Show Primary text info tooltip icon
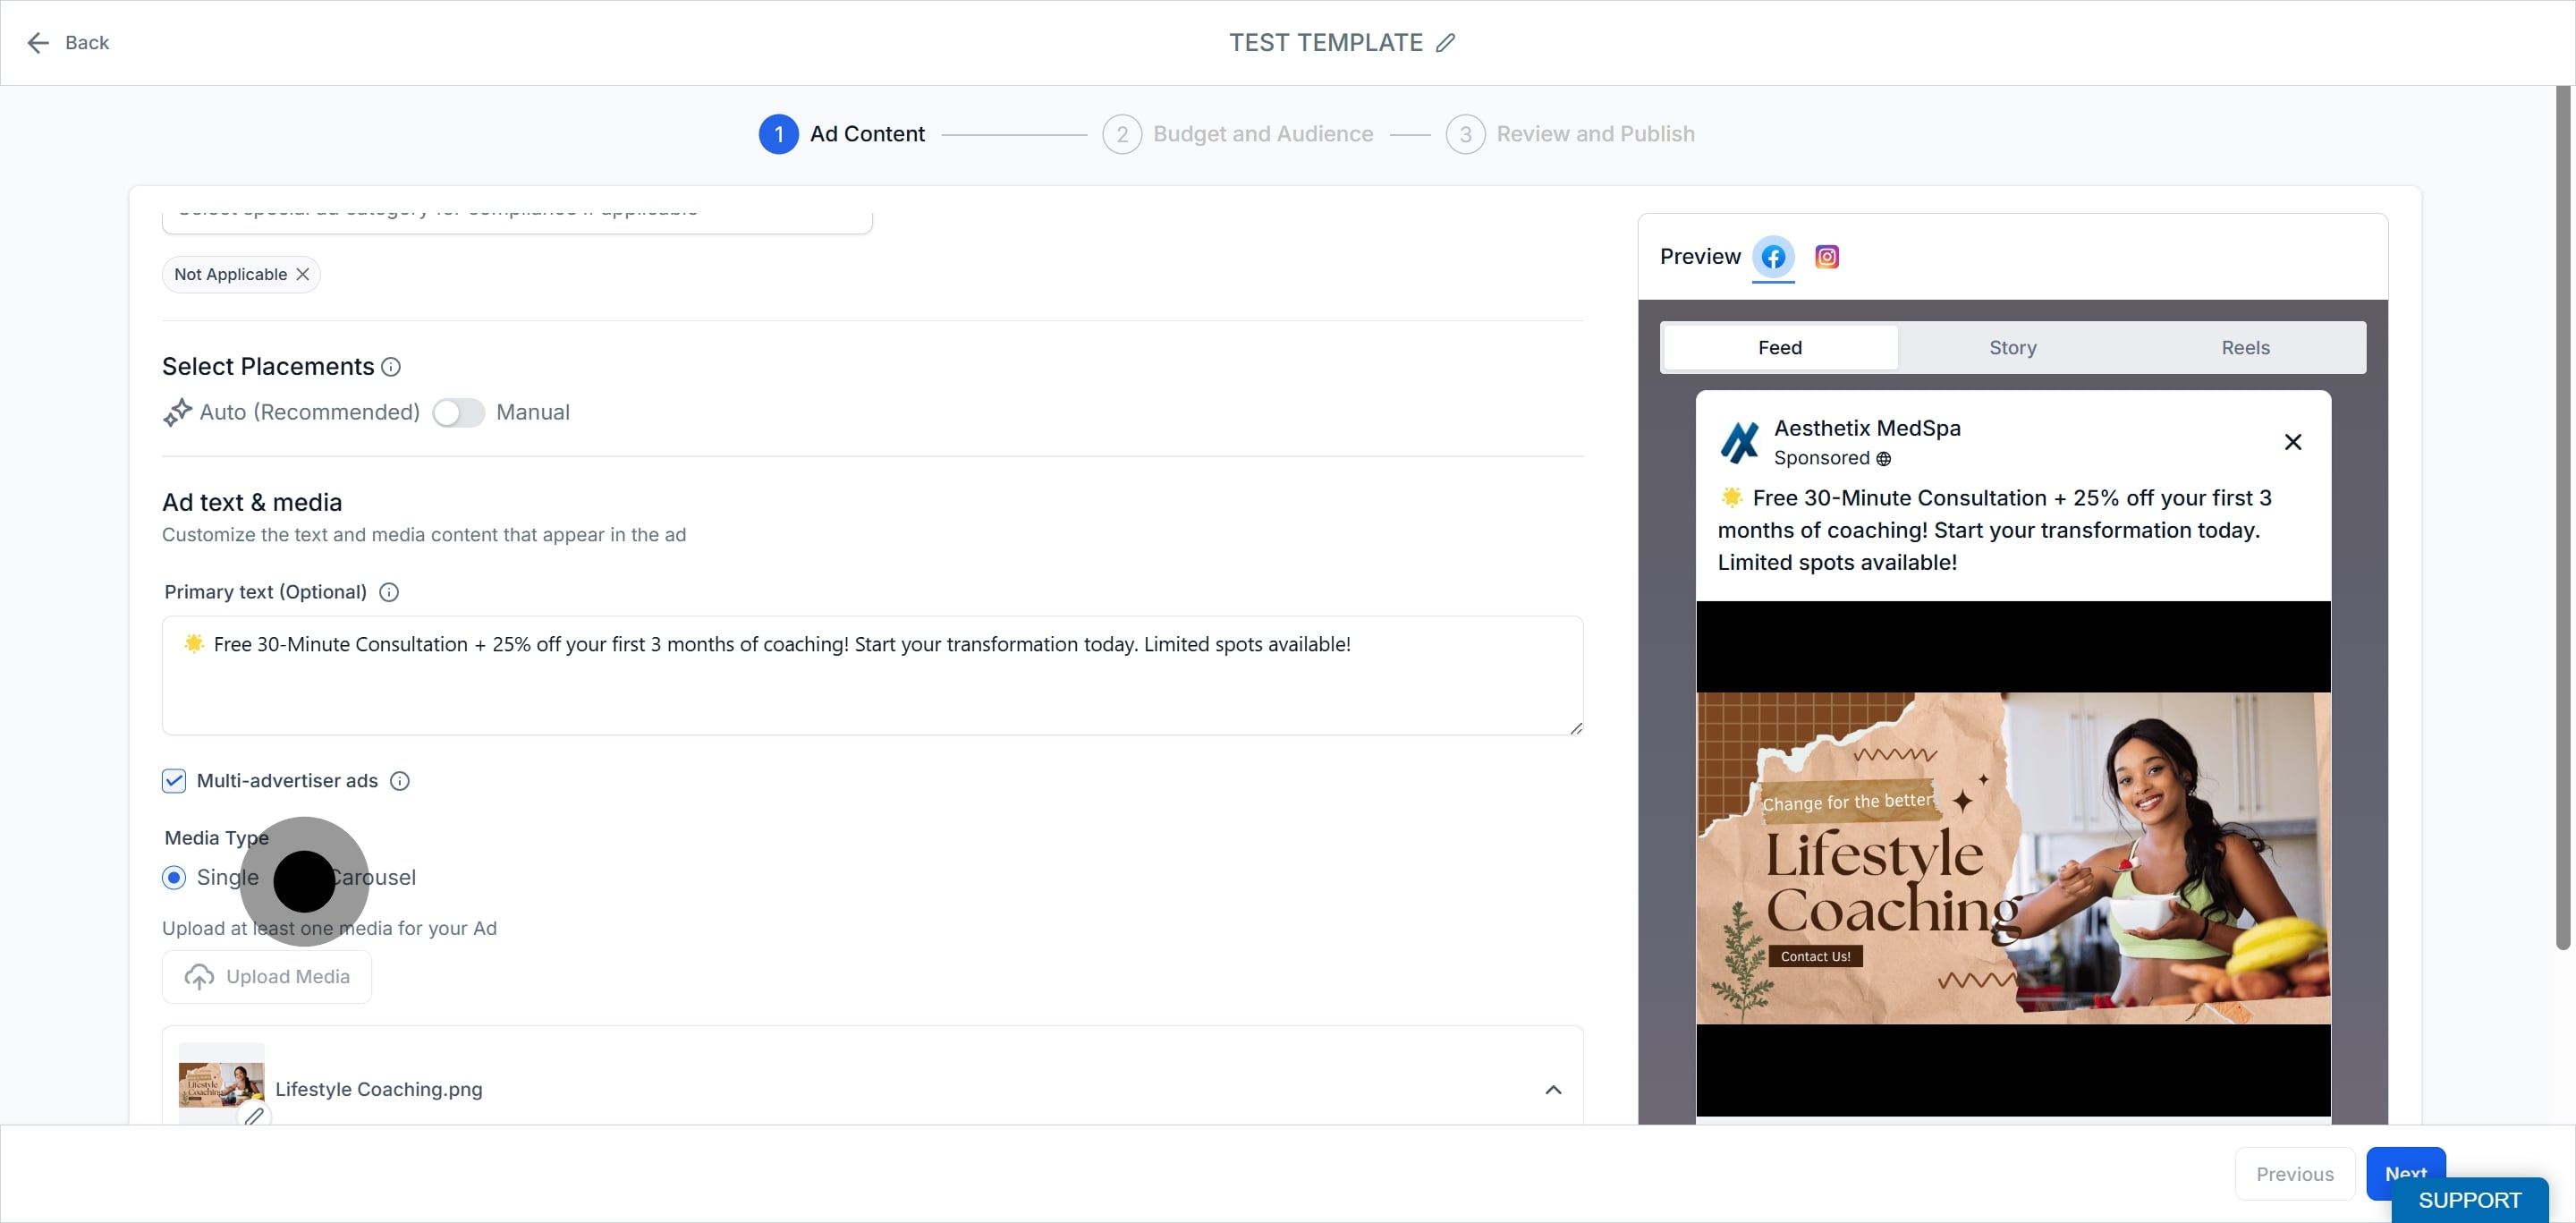Viewport: 2576px width, 1223px height. point(389,592)
